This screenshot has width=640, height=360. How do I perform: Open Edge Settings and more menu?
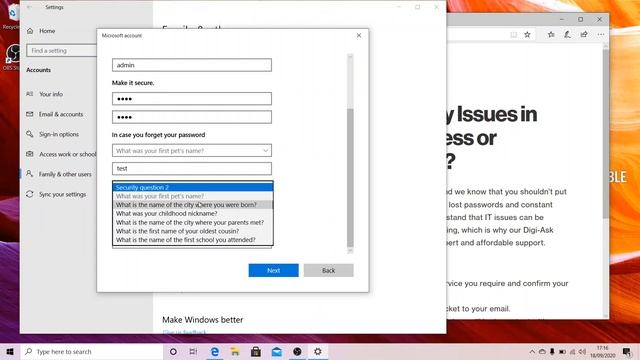coord(601,35)
